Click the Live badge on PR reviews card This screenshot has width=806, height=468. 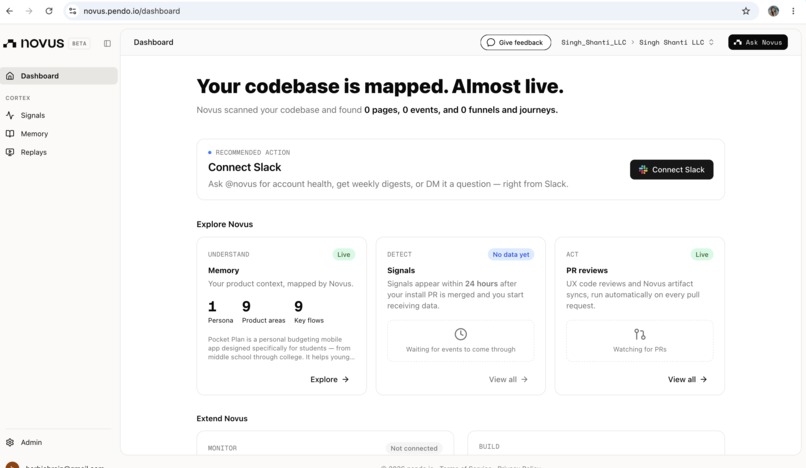[x=702, y=255]
